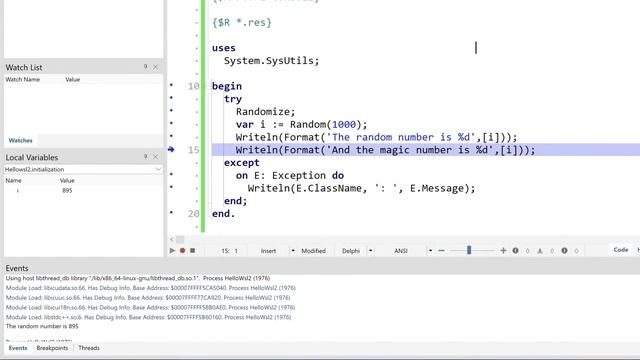Image resolution: width=640 pixels, height=360 pixels.
Task: Toggle breakpoint on the try line
Action: coord(171,98)
